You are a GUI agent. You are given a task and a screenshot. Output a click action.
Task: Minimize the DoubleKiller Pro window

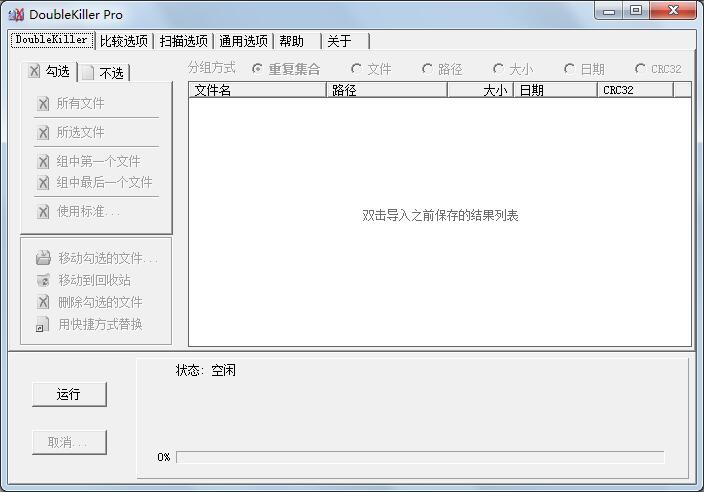(x=609, y=11)
